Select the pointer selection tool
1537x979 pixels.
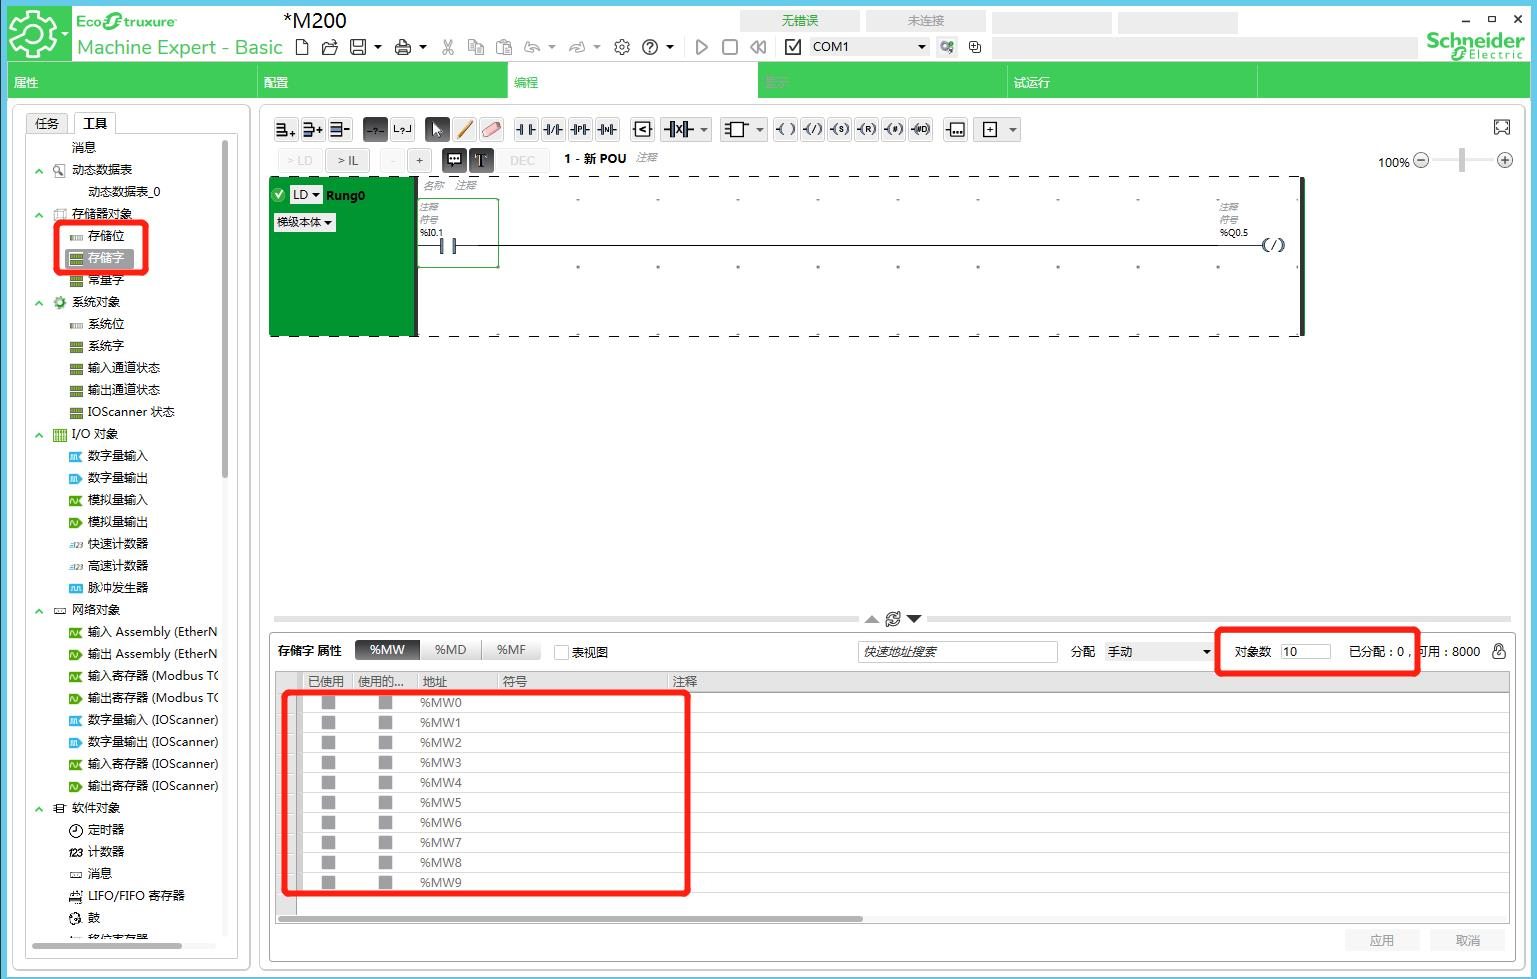pyautogui.click(x=437, y=129)
